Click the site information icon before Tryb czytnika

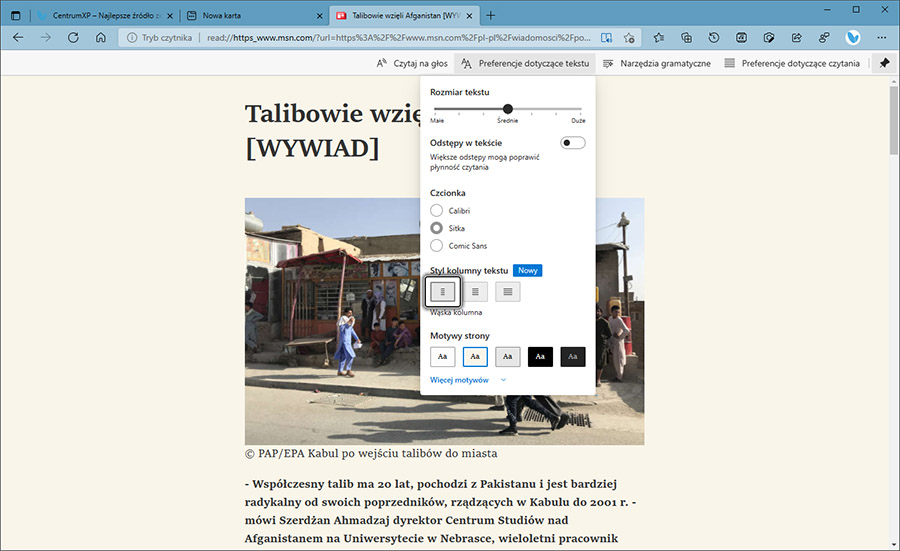[x=131, y=38]
